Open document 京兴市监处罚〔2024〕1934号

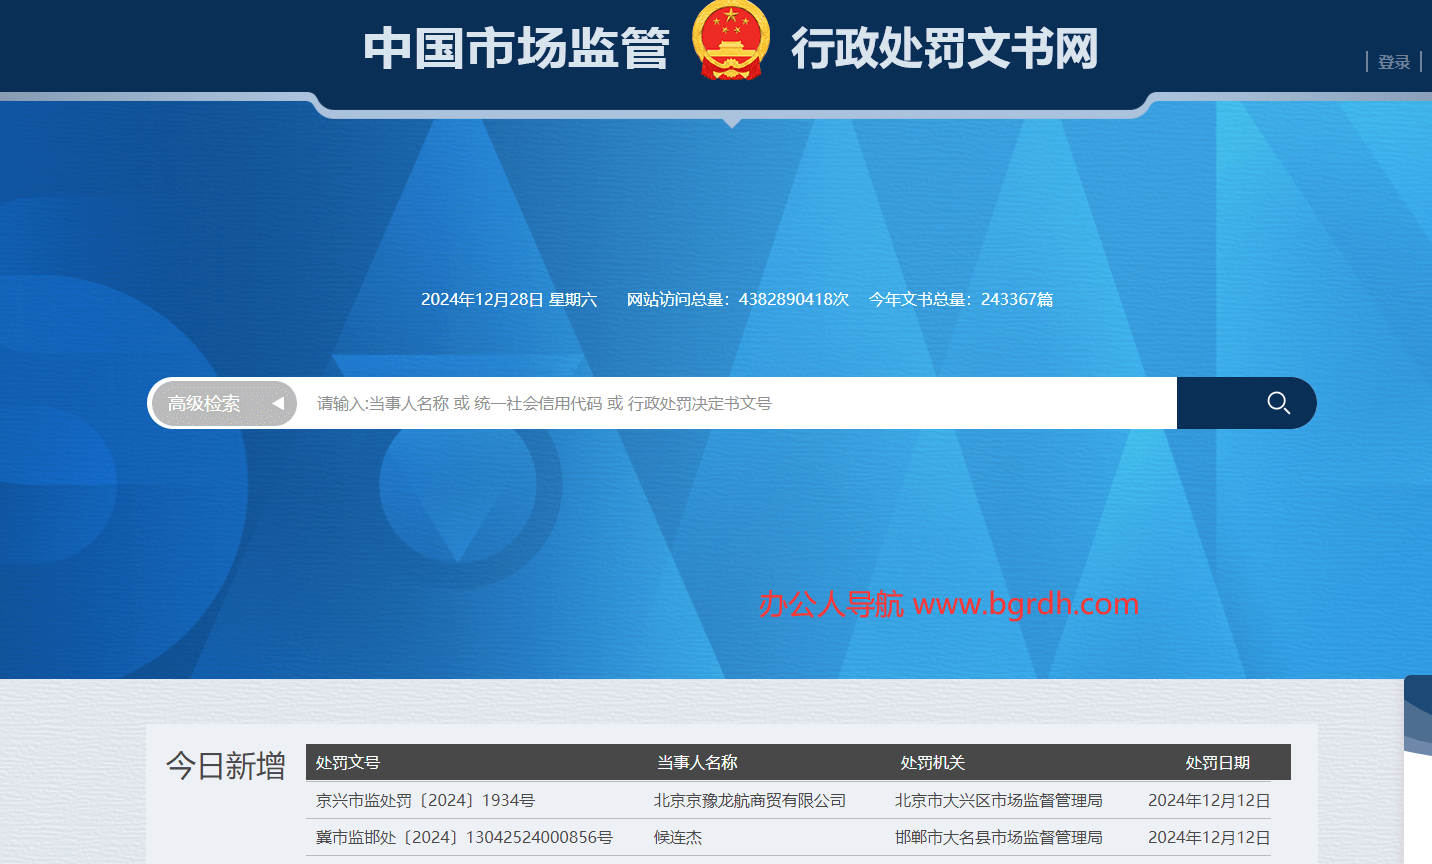coord(423,800)
